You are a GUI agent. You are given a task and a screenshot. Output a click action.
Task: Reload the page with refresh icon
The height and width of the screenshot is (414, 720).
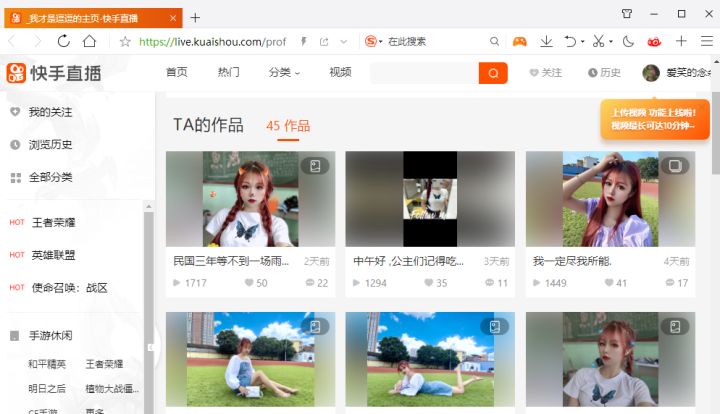(64, 41)
